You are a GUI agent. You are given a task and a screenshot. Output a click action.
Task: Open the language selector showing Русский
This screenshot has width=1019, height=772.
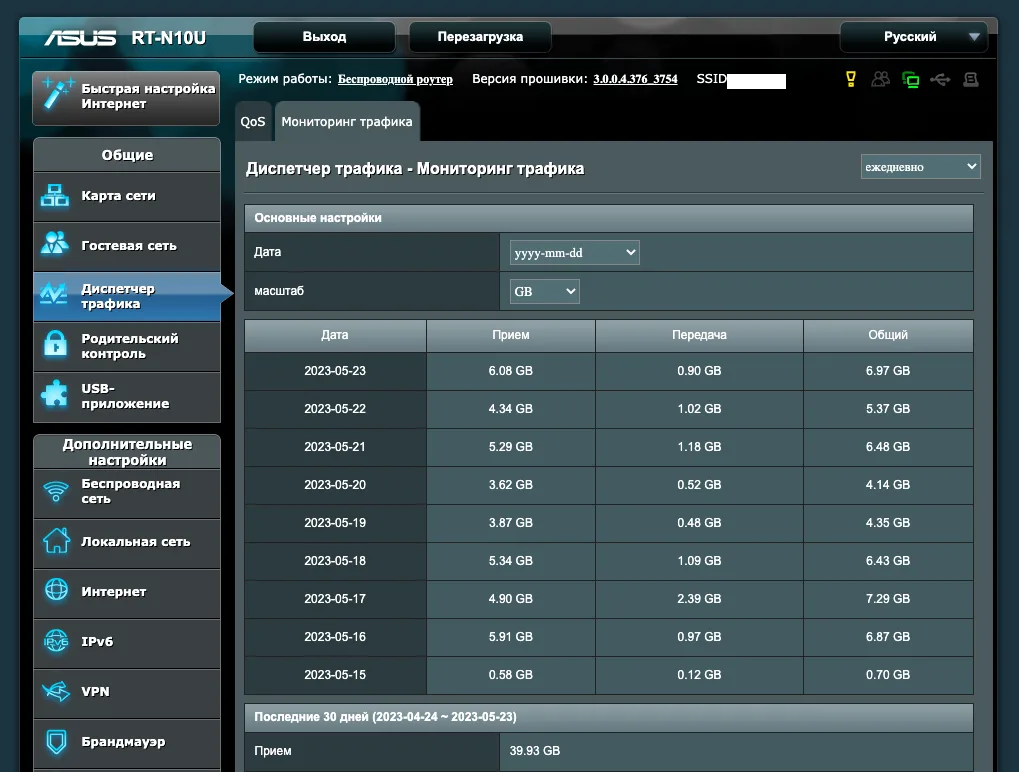pyautogui.click(x=913, y=37)
